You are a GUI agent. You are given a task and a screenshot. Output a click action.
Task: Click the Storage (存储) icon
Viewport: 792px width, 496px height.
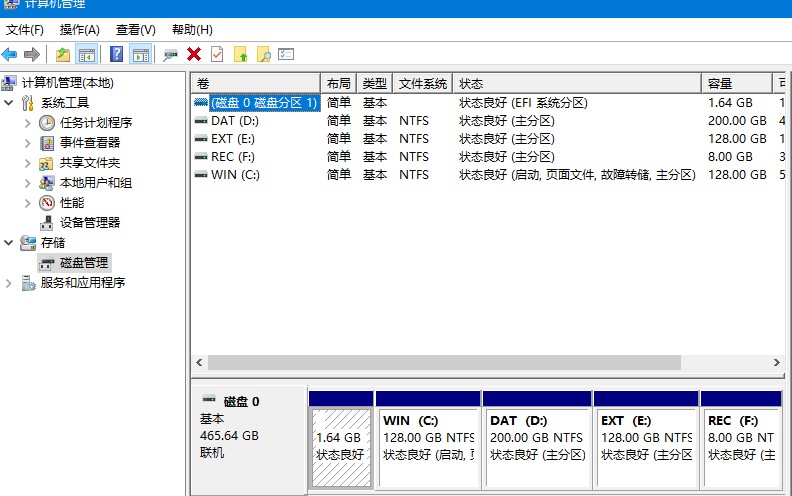[x=28, y=243]
